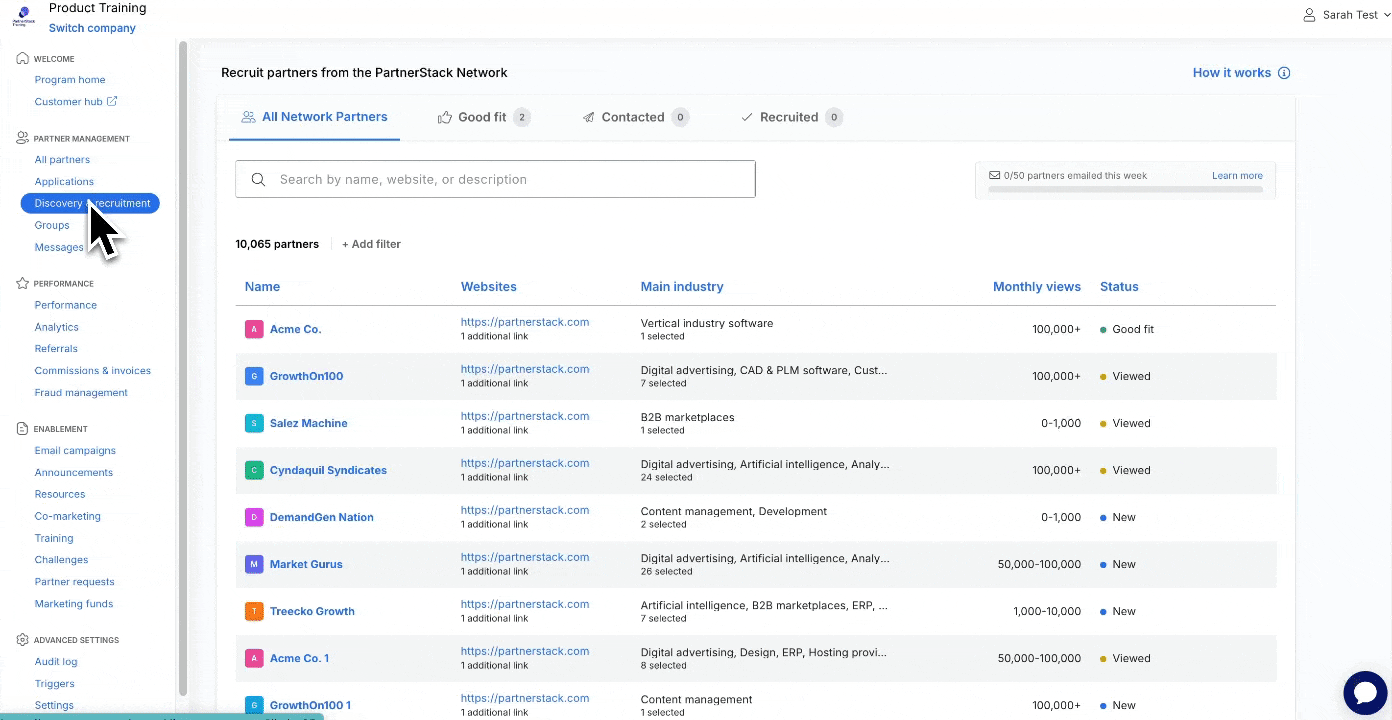Open Marketing funds in sidebar
Image resolution: width=1392 pixels, height=720 pixels.
click(74, 604)
